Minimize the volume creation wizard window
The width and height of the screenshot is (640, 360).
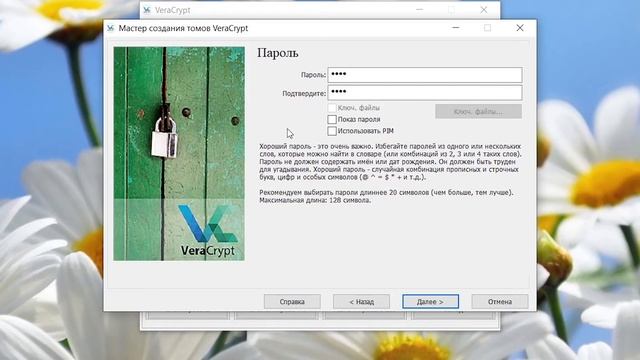click(456, 28)
